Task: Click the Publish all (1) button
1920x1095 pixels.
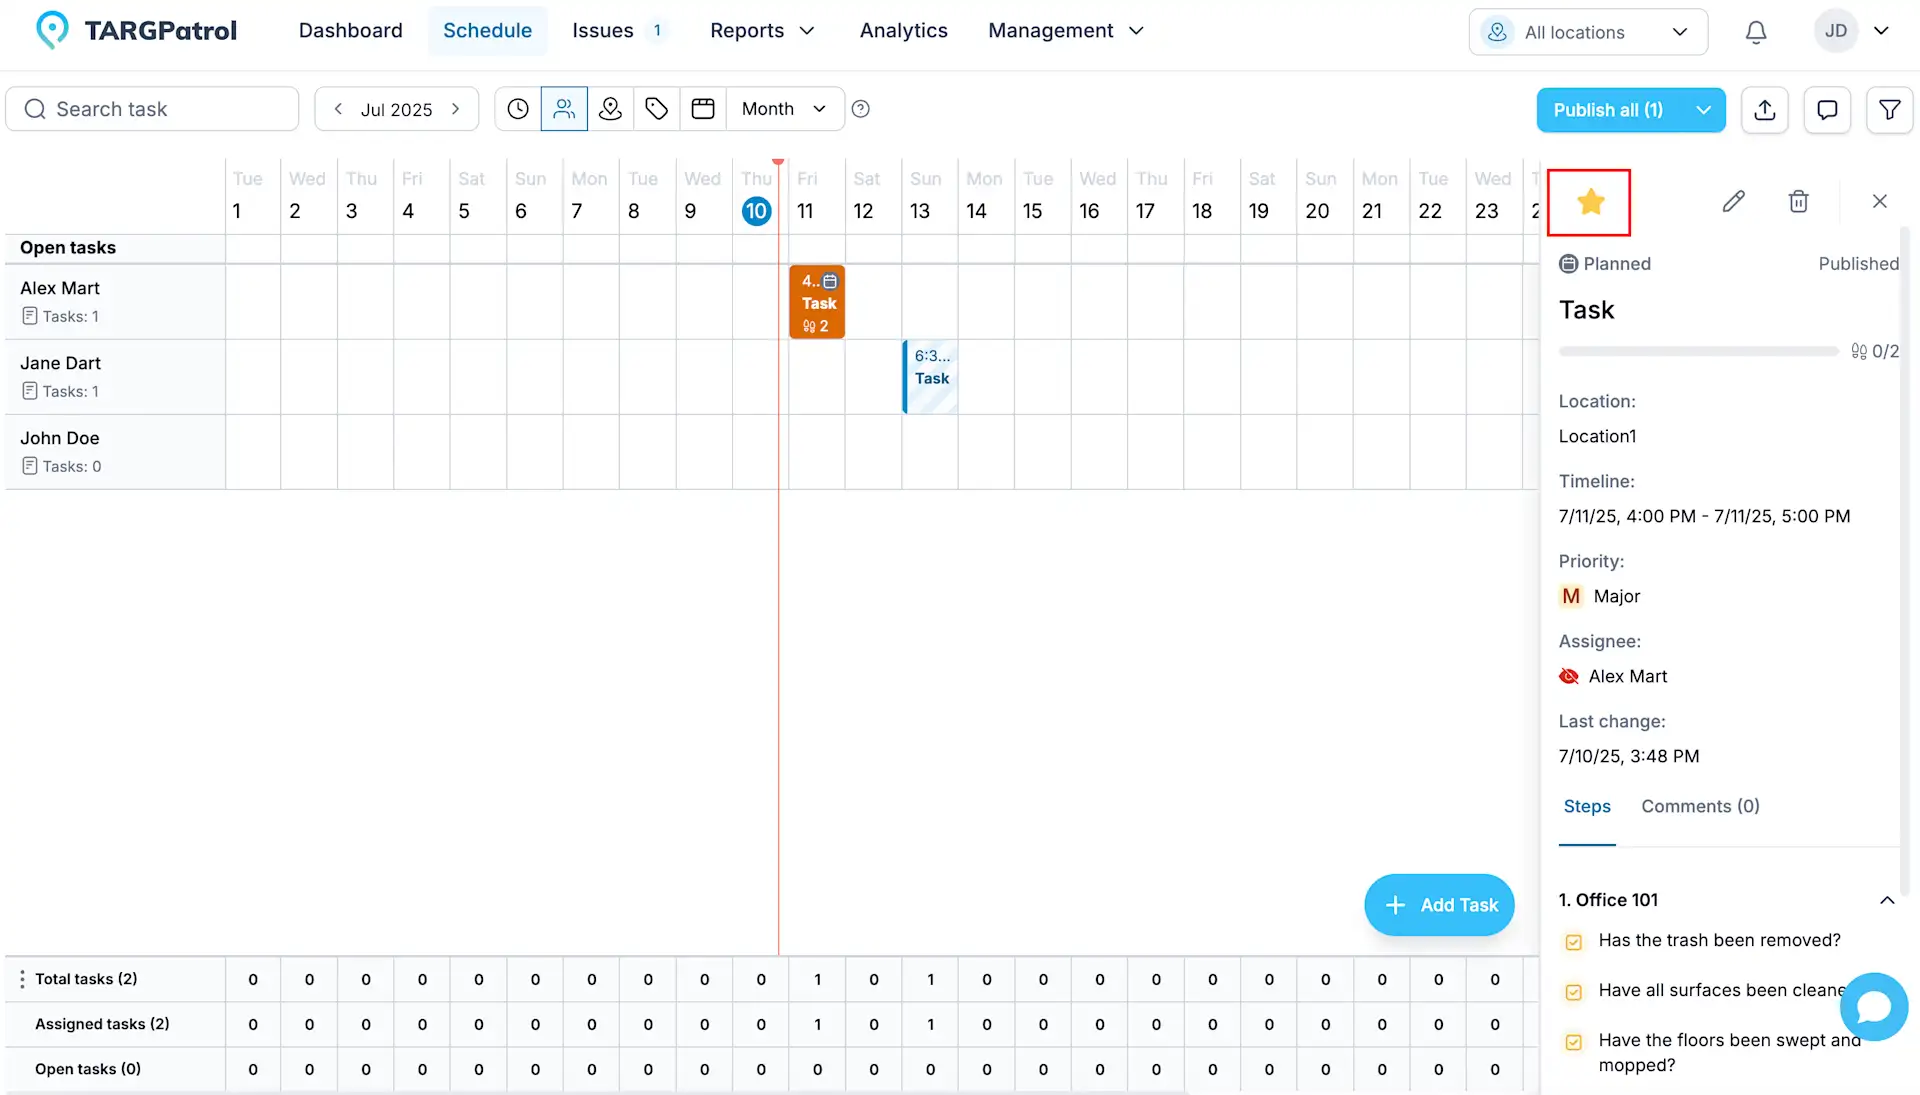Action: point(1608,110)
